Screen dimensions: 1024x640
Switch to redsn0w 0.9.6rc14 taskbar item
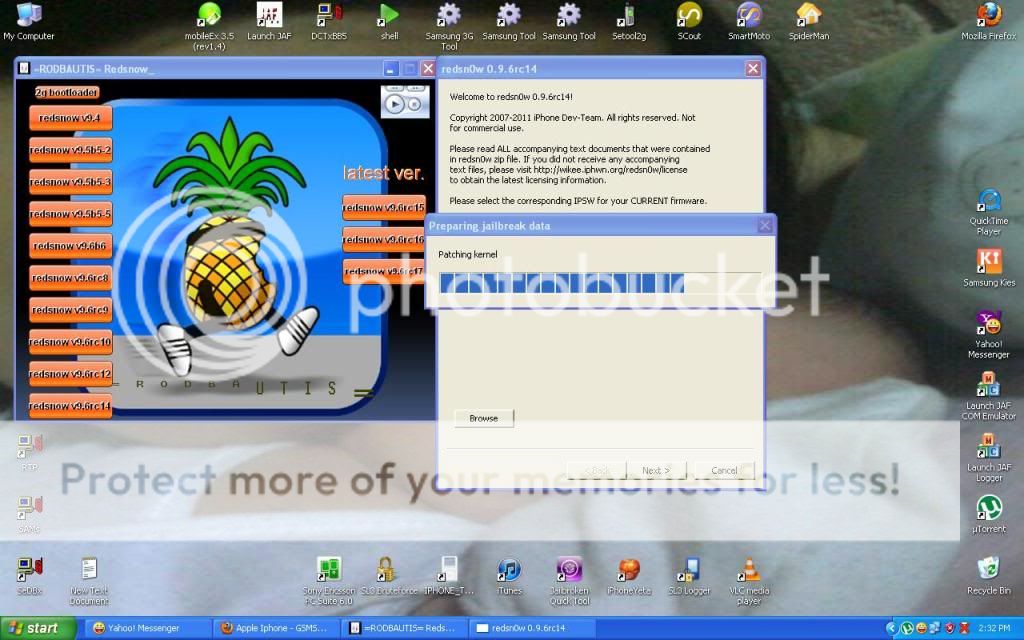pyautogui.click(x=531, y=628)
